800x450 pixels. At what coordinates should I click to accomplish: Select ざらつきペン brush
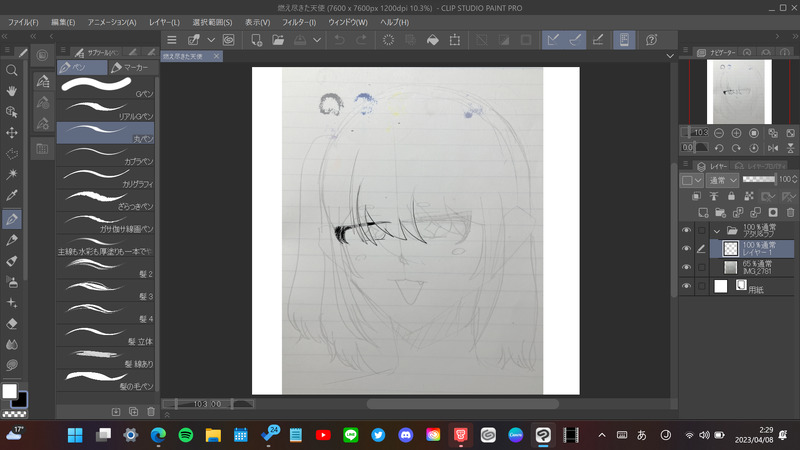pyautogui.click(x=106, y=199)
